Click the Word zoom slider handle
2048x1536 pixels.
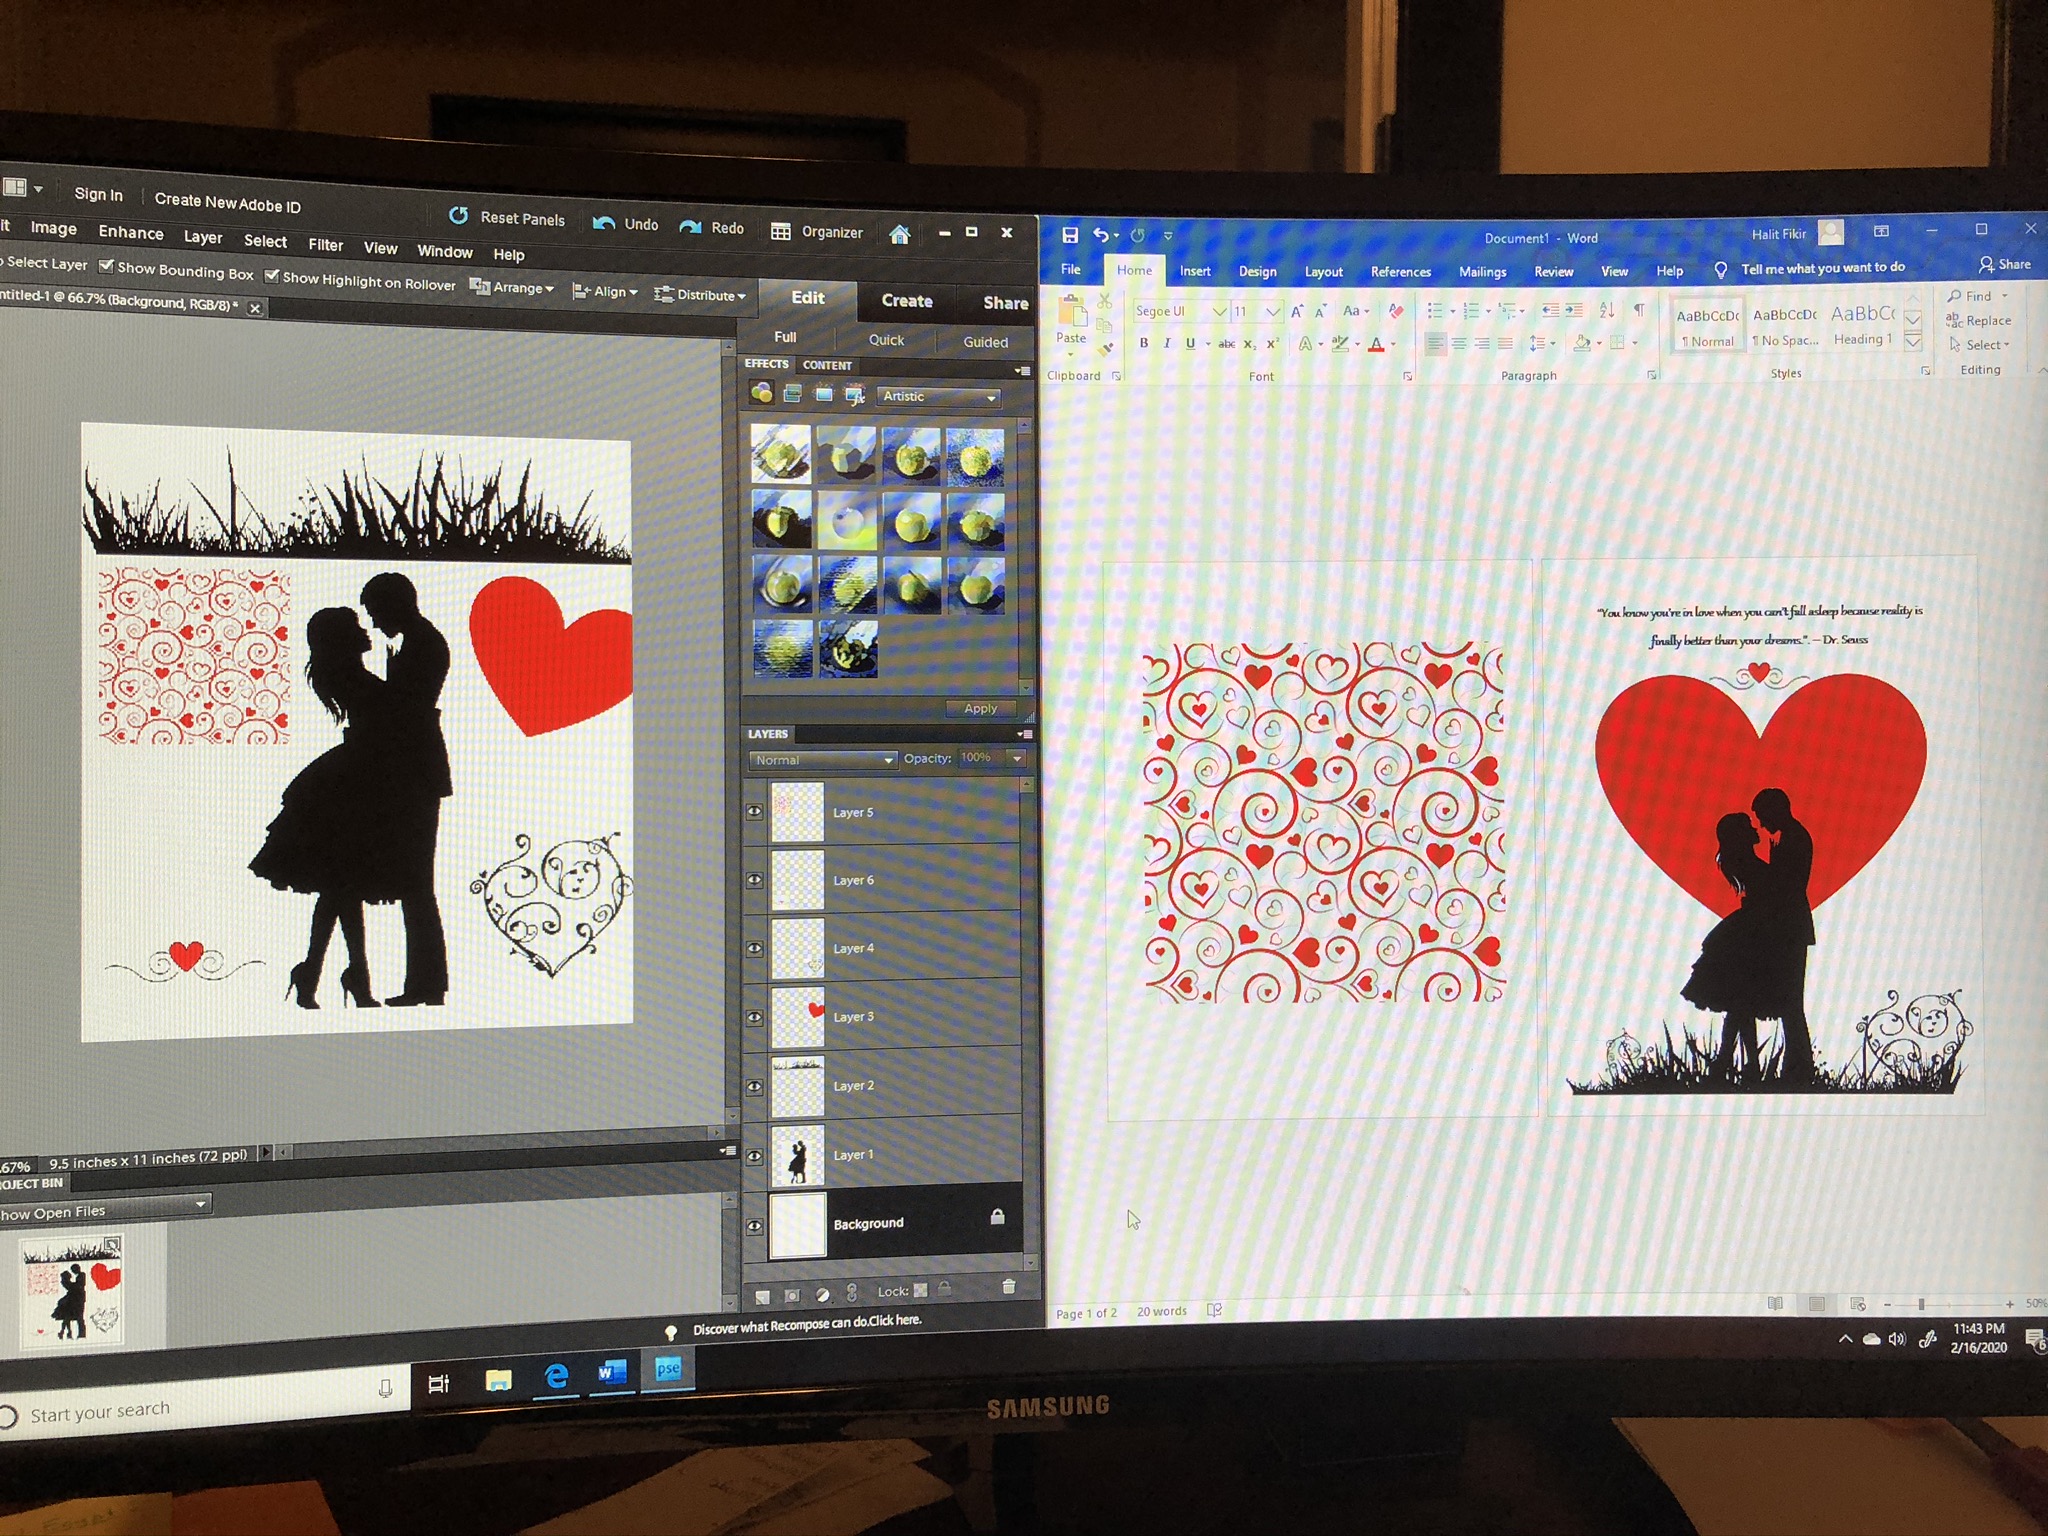1920,1304
